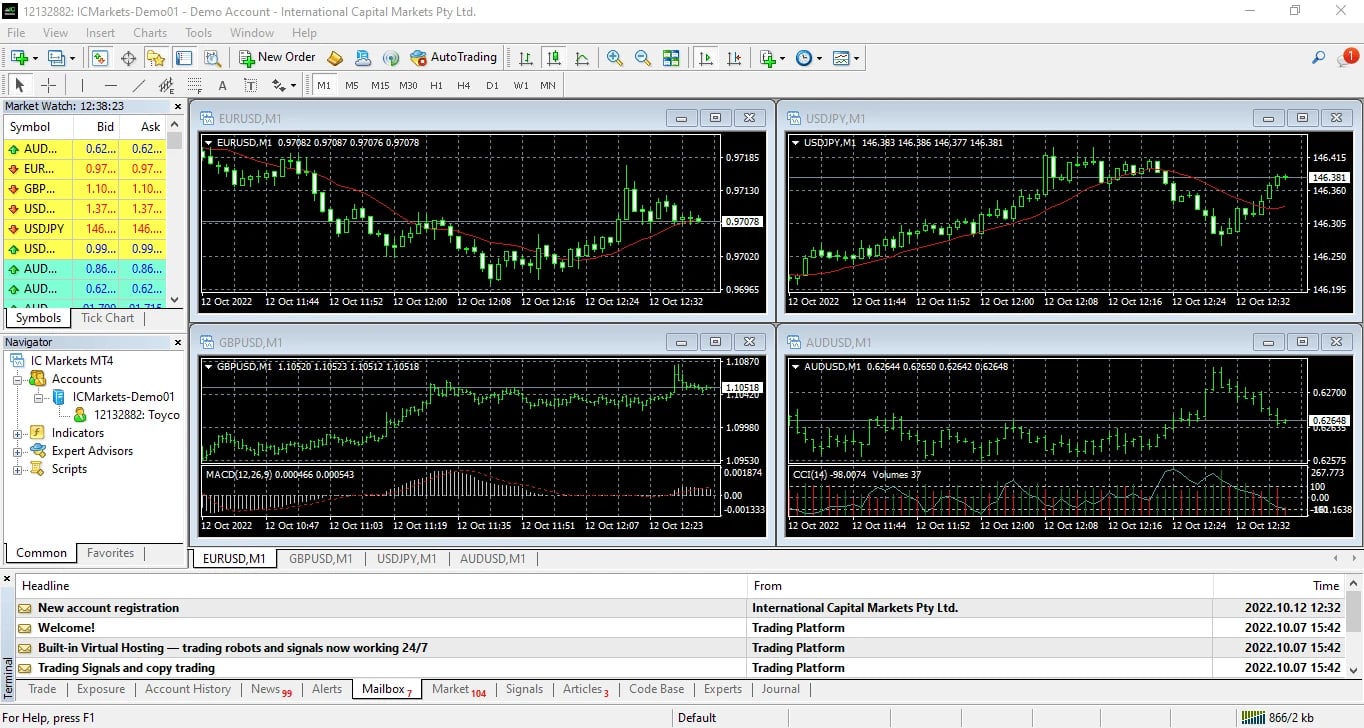Open the search magnifier at top right
1364x728 pixels.
coord(1318,58)
